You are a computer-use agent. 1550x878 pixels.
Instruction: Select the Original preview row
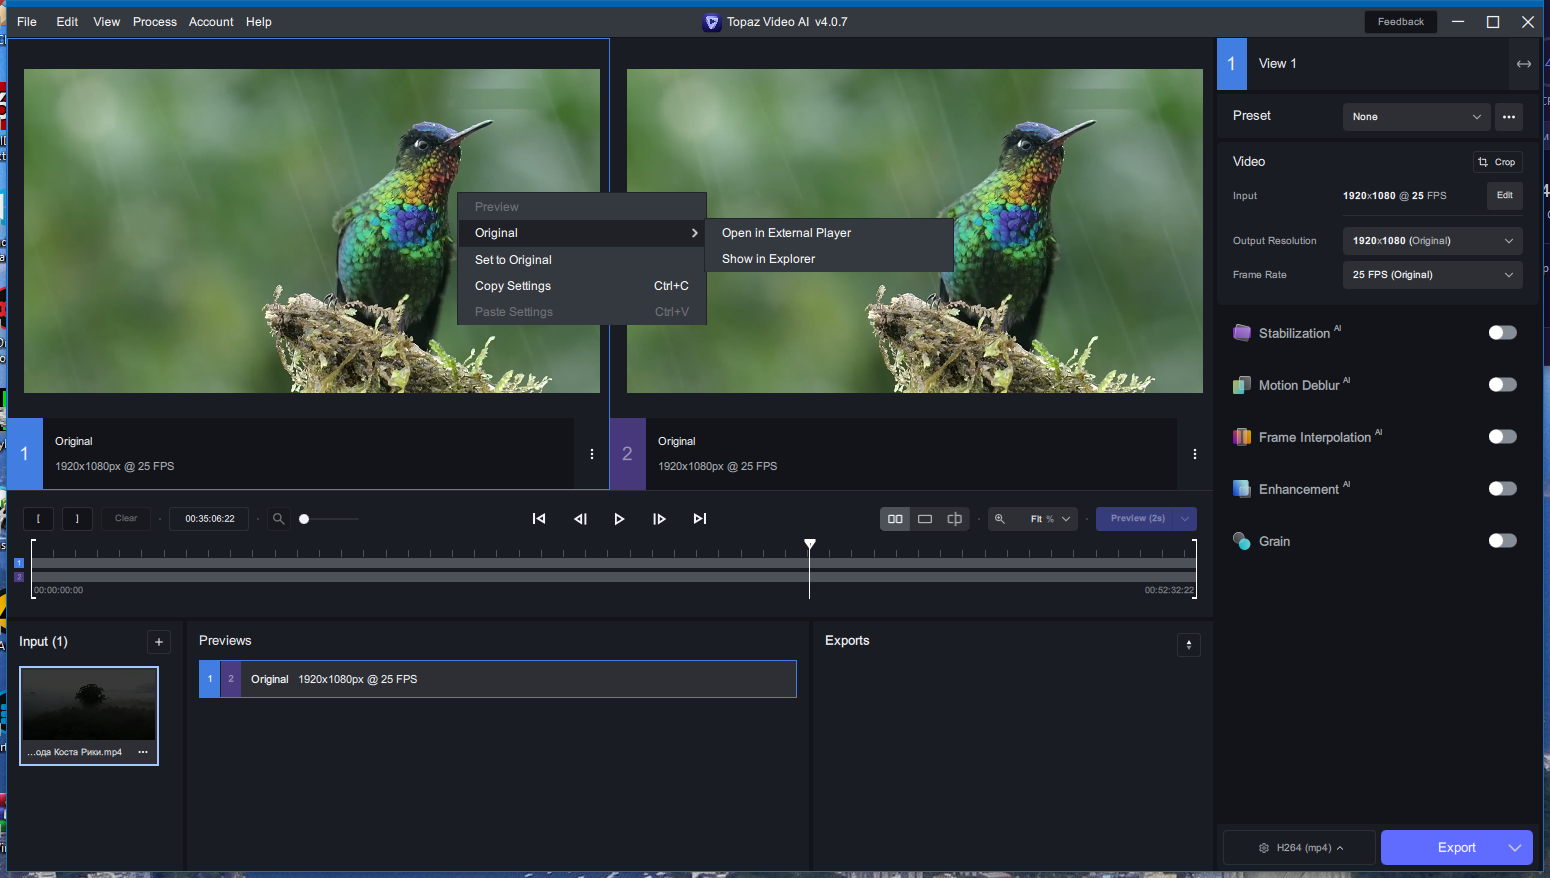(498, 679)
